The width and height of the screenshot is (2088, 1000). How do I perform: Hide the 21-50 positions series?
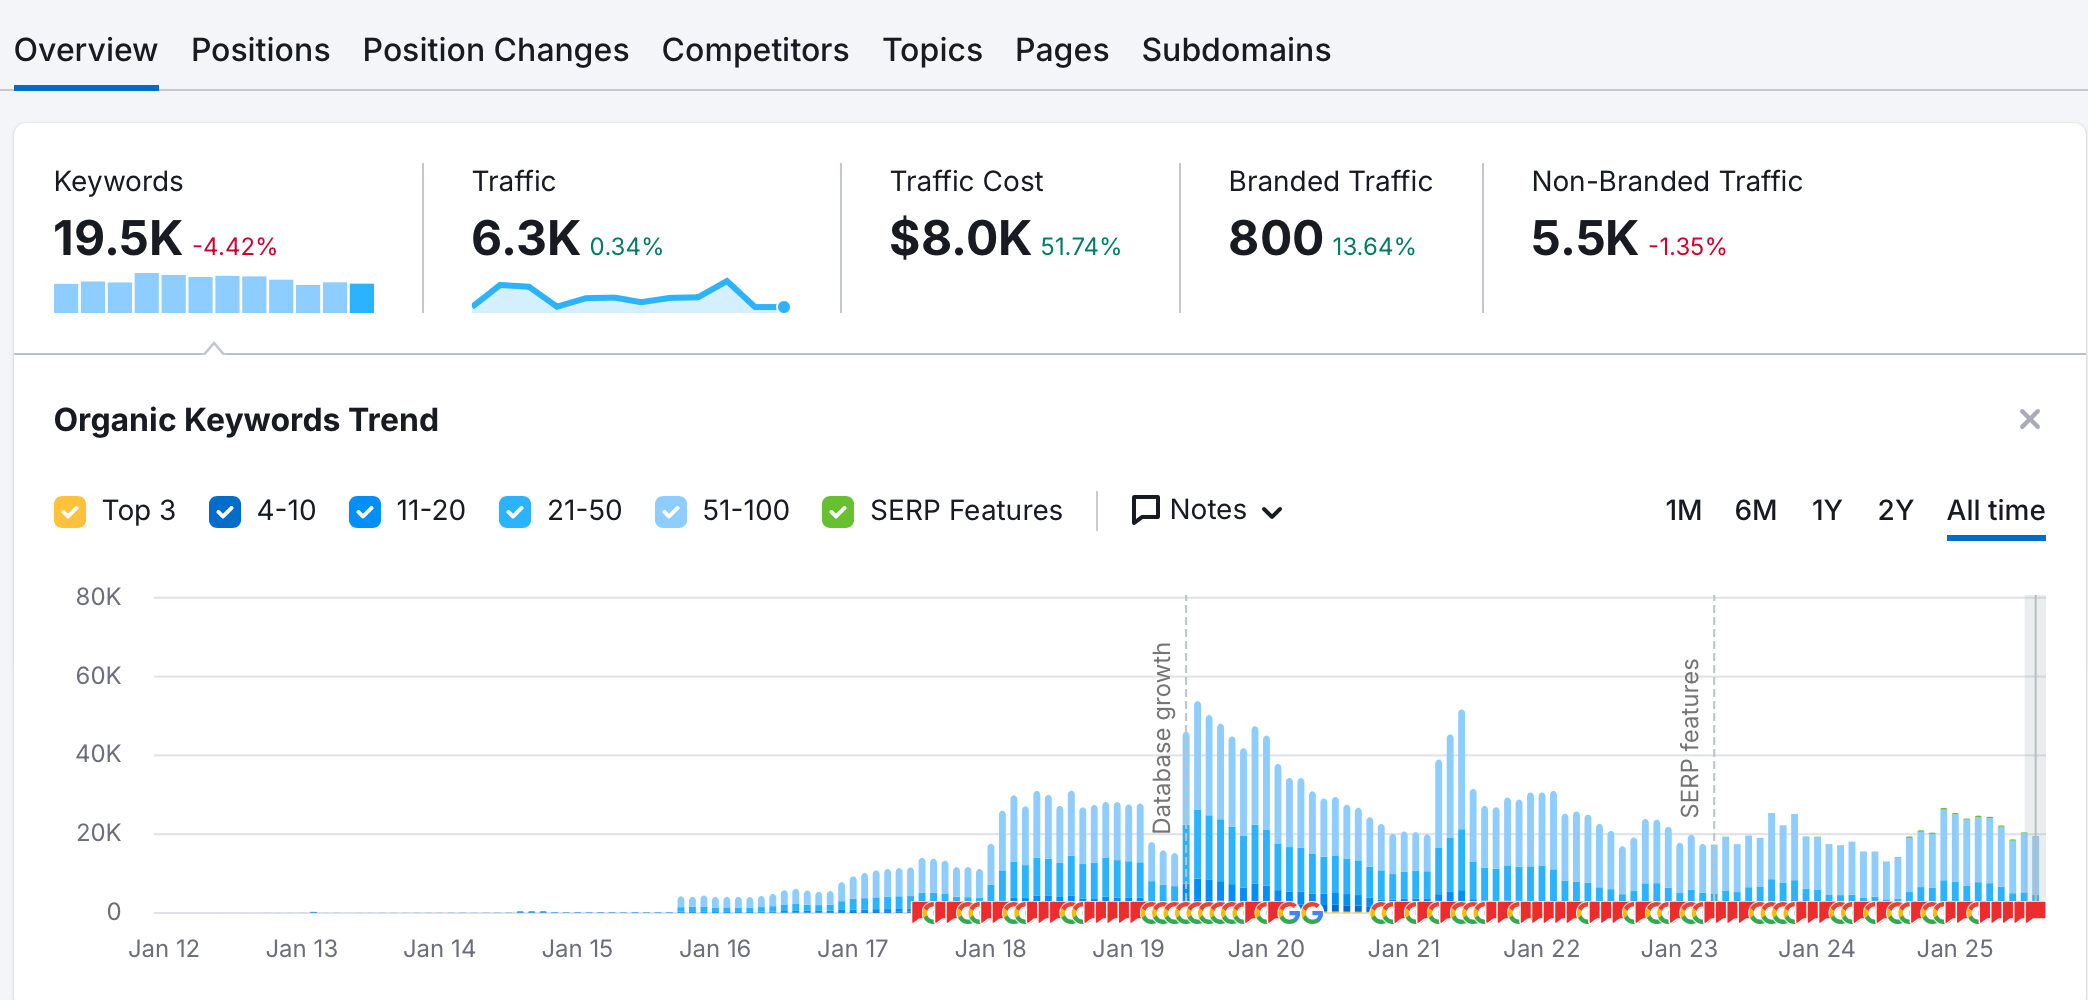(515, 511)
